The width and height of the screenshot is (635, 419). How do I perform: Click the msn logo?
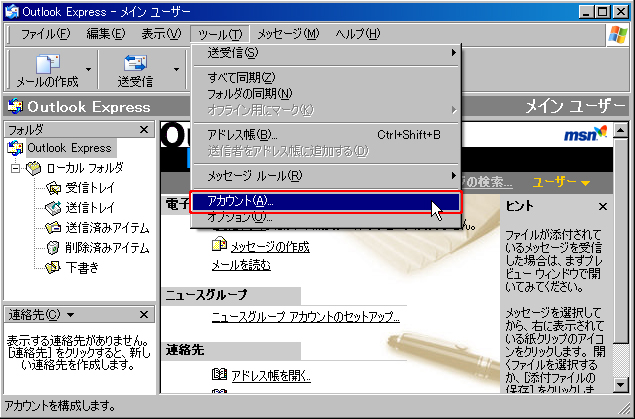tap(586, 134)
